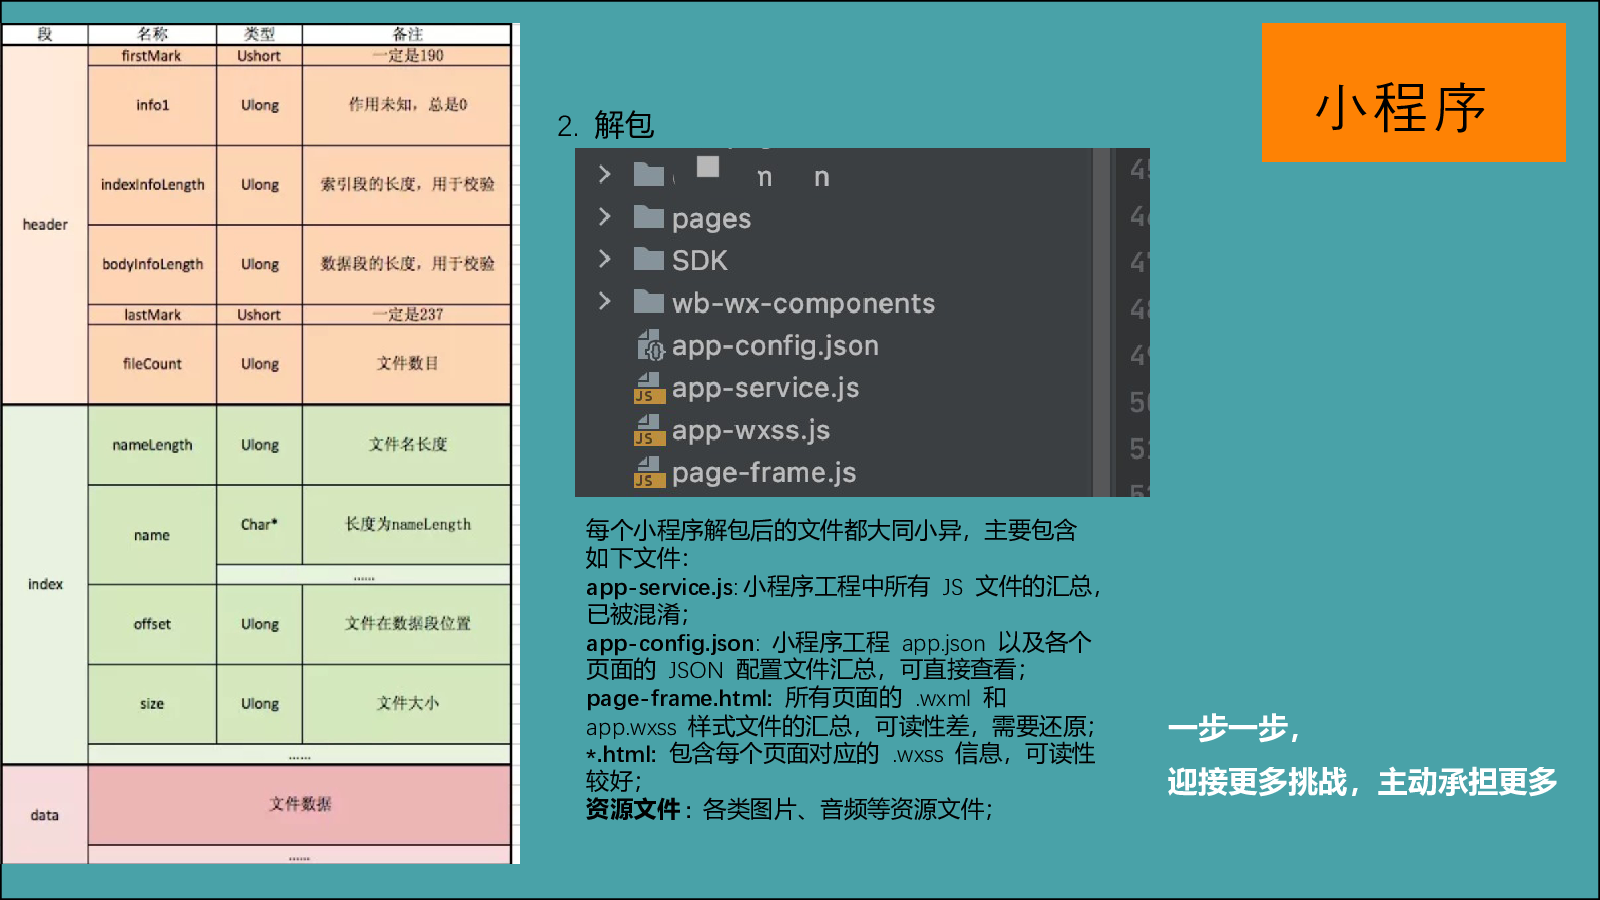Select app-config.json file name in tree
Screen dimensions: 1600x900
[775, 346]
